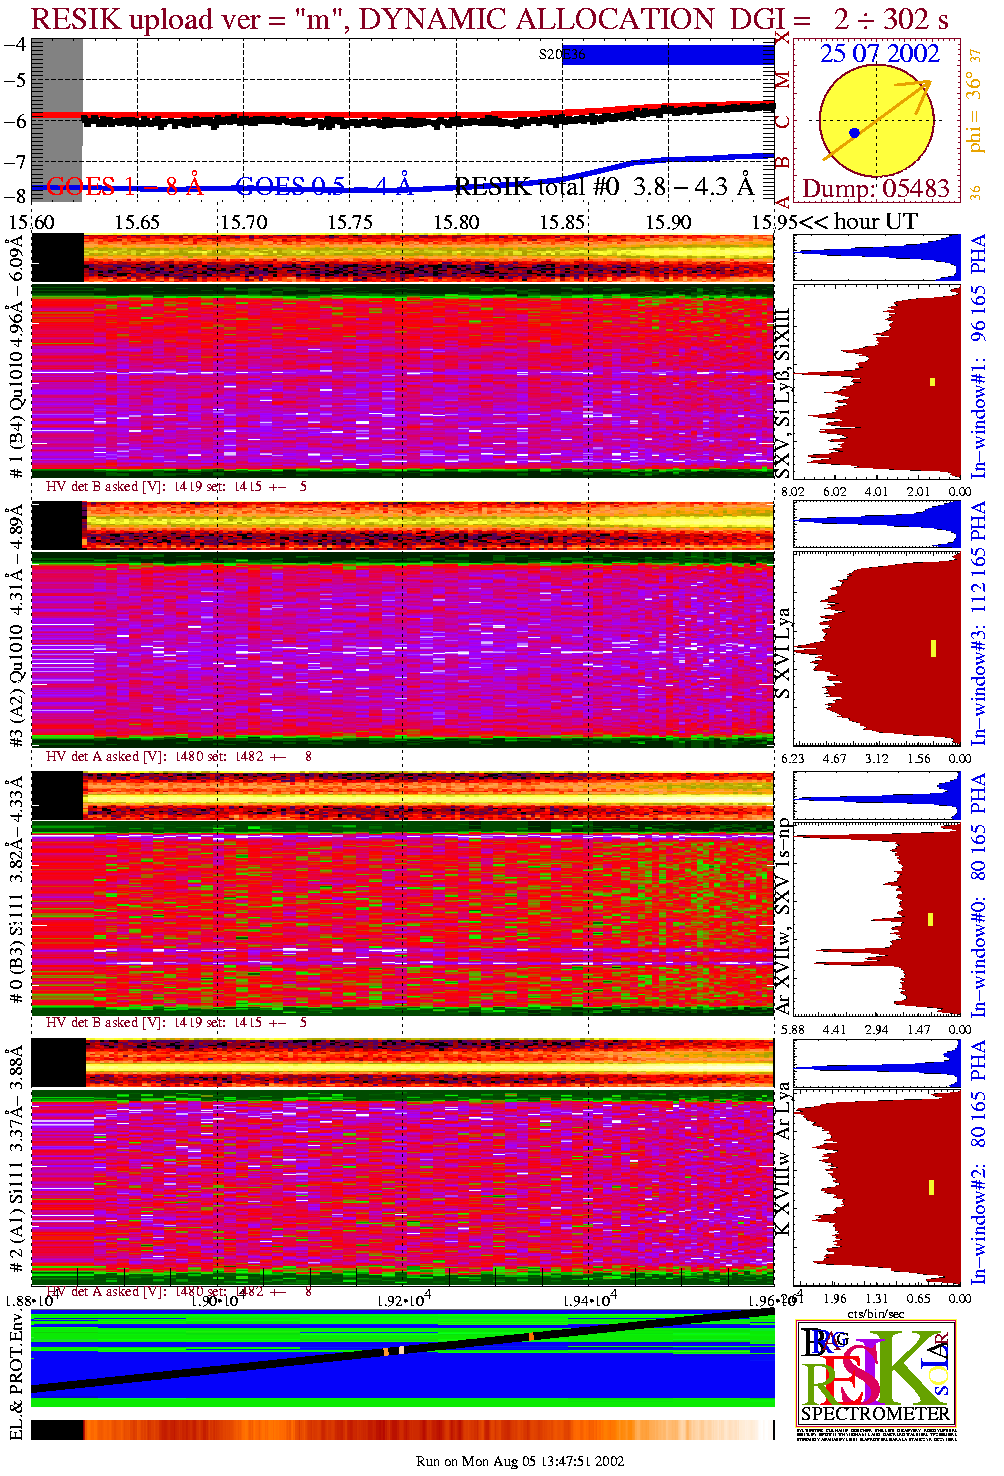Viewport: 1004px width, 1476px height.
Task: Select the blue GOES 0.5 – 4 Å legend label
Action: pos(323,186)
